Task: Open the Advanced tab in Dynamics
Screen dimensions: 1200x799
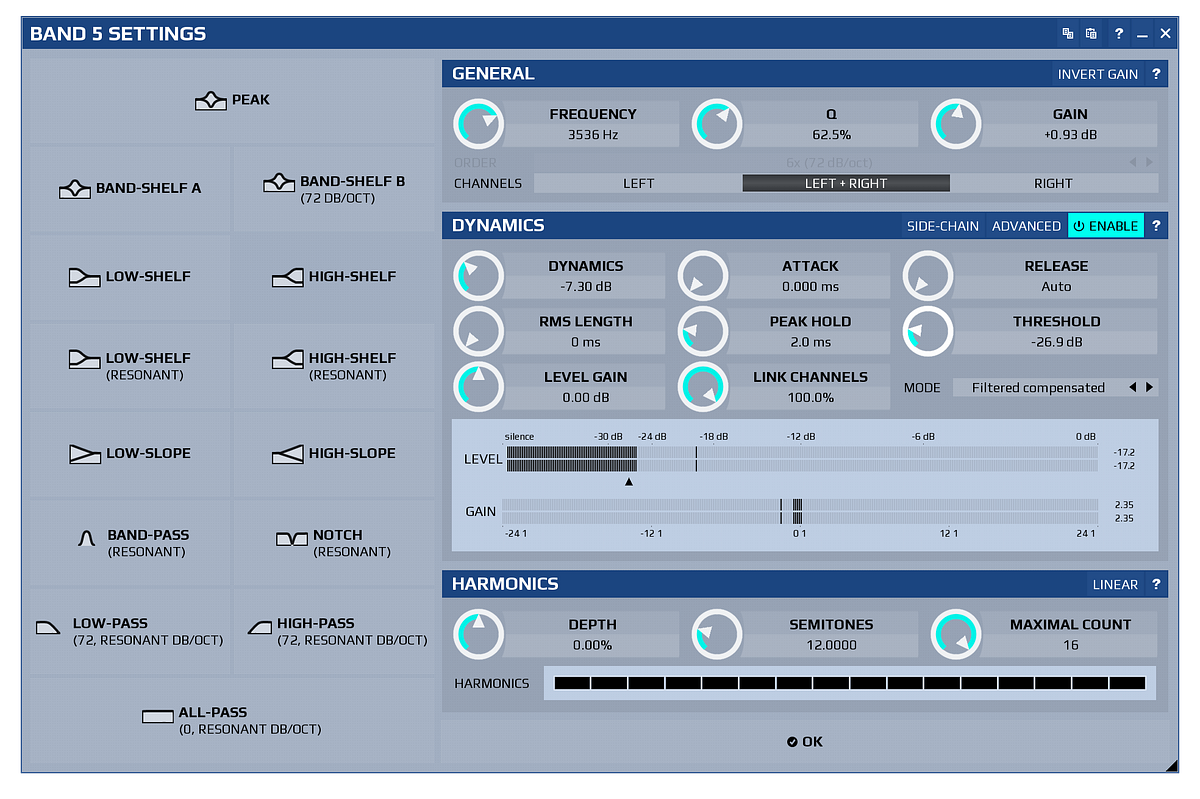Action: (x=1025, y=225)
